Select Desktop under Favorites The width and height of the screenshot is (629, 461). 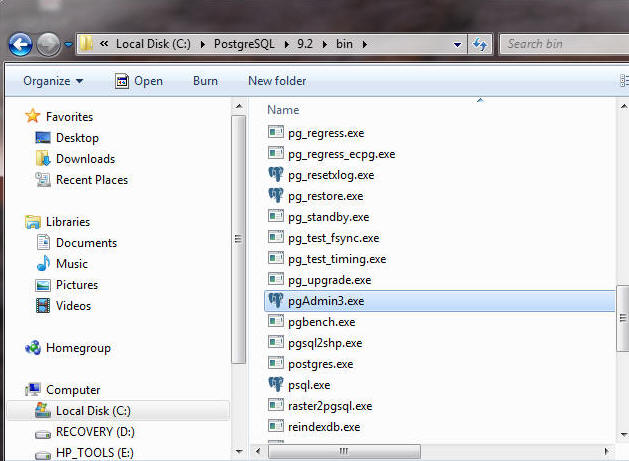click(x=77, y=138)
